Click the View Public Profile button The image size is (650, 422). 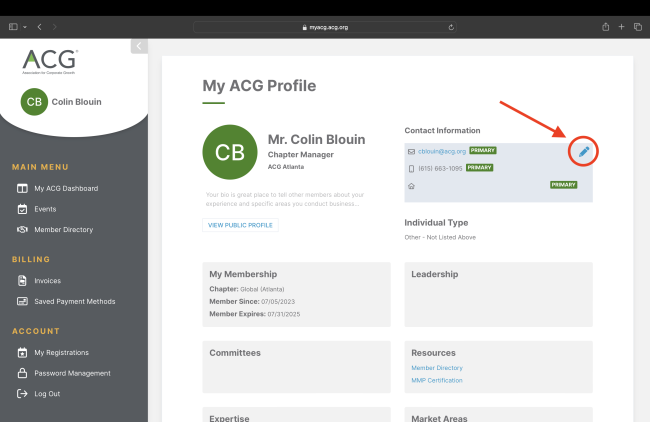[x=240, y=225]
